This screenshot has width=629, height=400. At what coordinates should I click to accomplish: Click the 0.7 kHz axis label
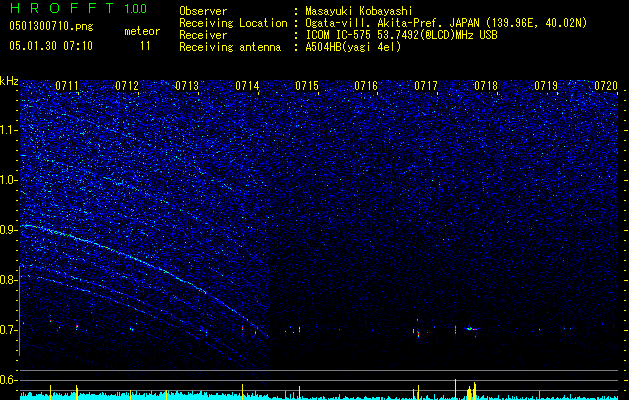(x=8, y=330)
